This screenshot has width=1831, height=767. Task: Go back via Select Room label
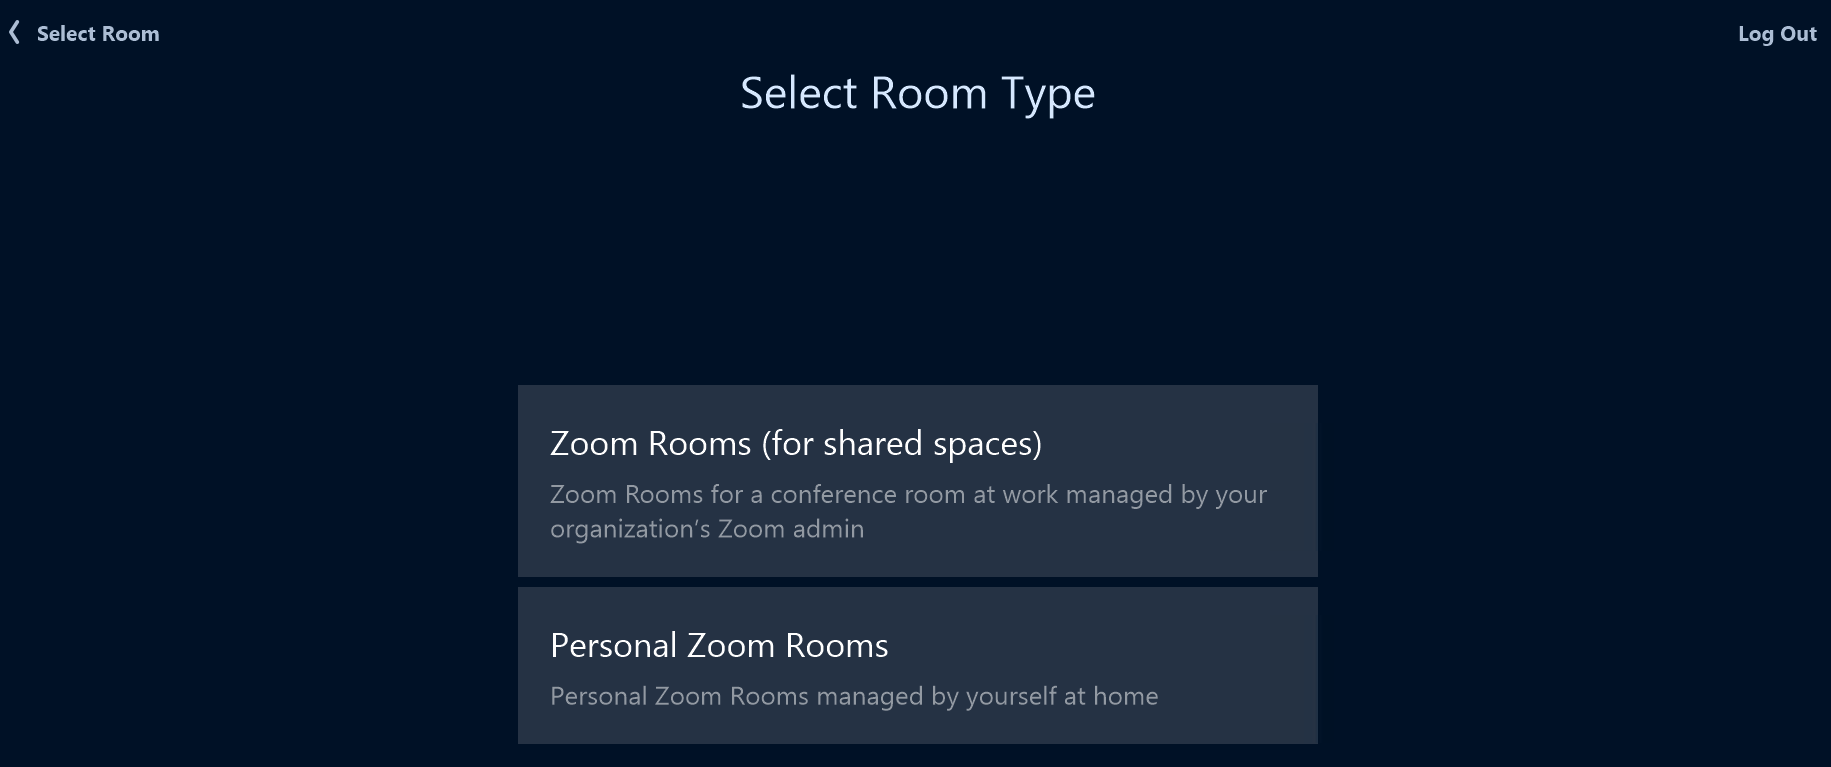pos(98,34)
